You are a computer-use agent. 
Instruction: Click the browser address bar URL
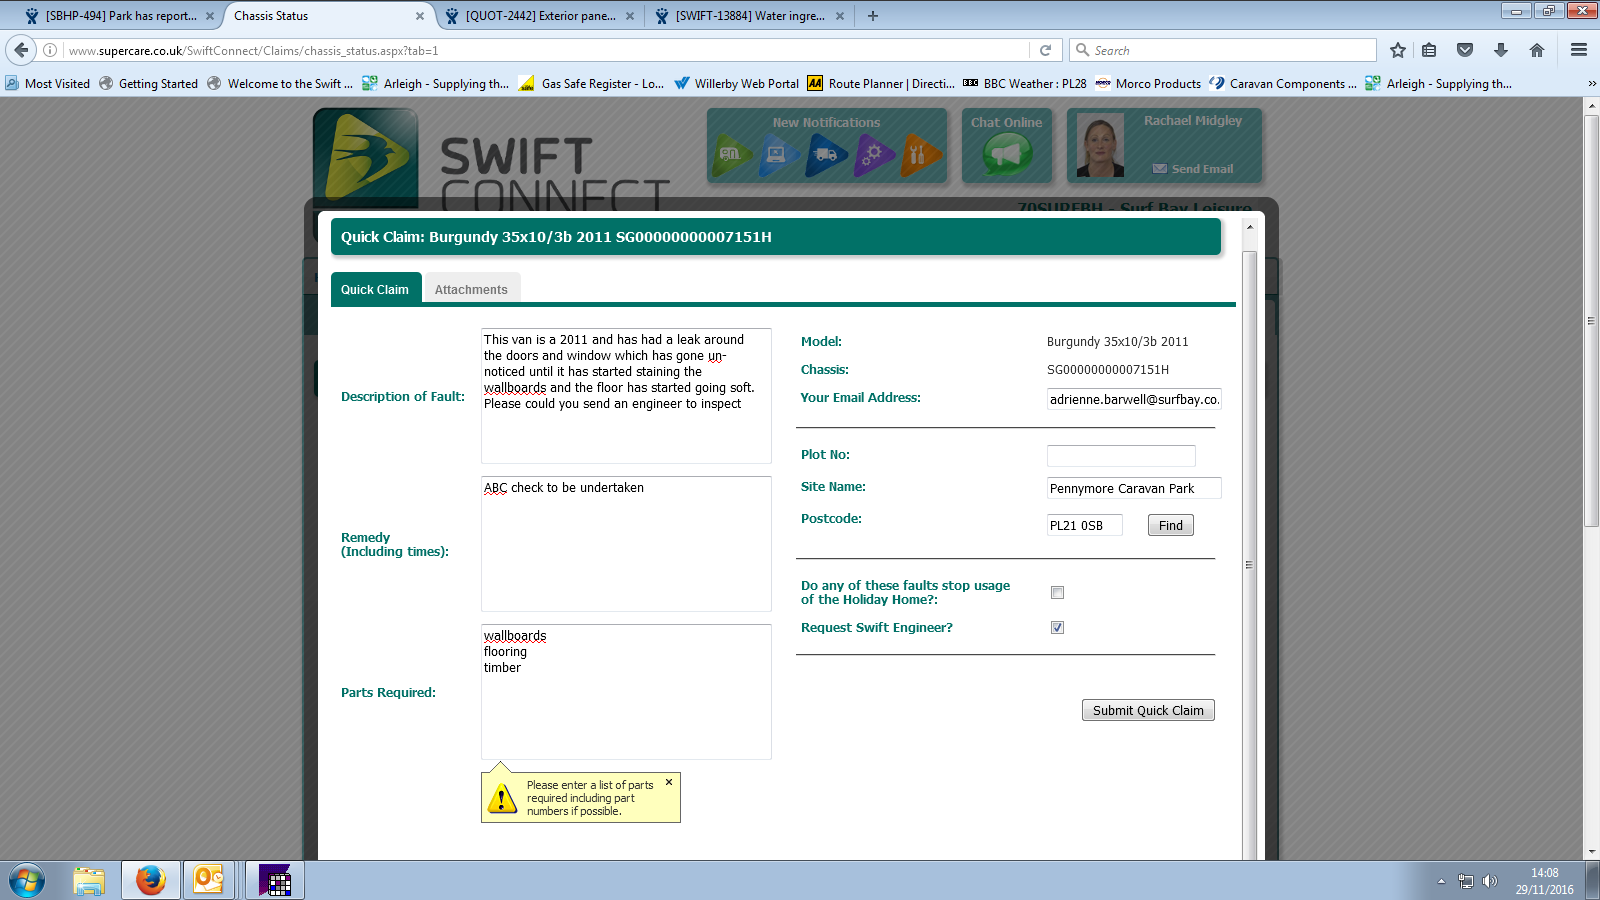click(x=545, y=50)
